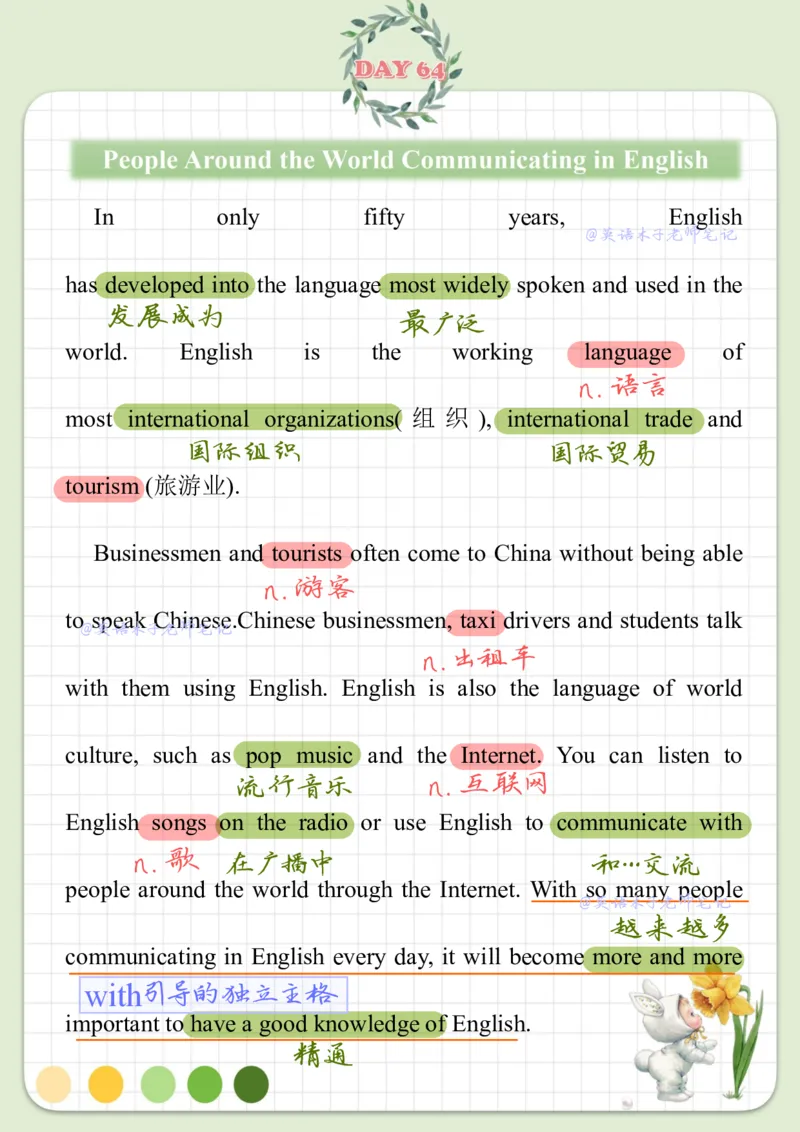Image resolution: width=800 pixels, height=1132 pixels.
Task: Click the handwritten note '最广泛'
Action: tap(440, 322)
